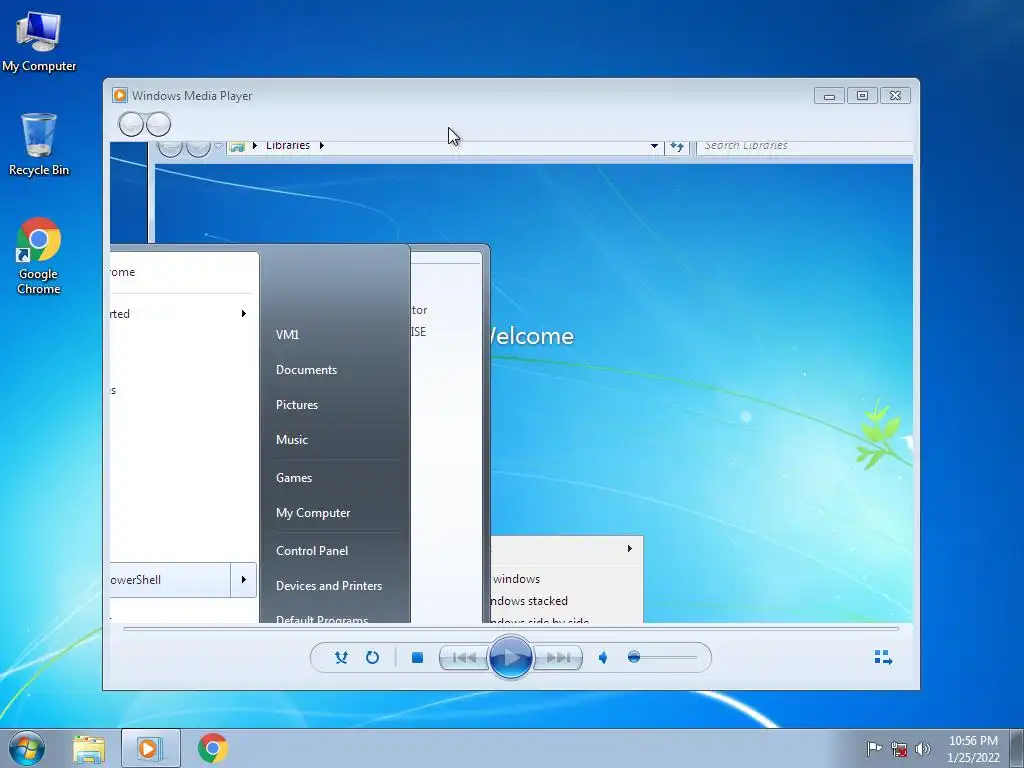Click Music in the video's Start menu
The image size is (1024, 768).
(291, 440)
